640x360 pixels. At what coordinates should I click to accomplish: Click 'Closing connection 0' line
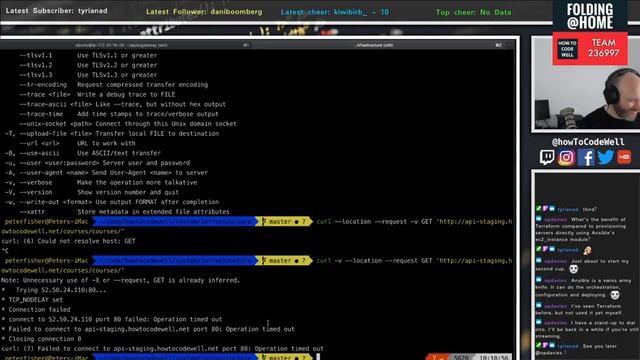coord(41,339)
